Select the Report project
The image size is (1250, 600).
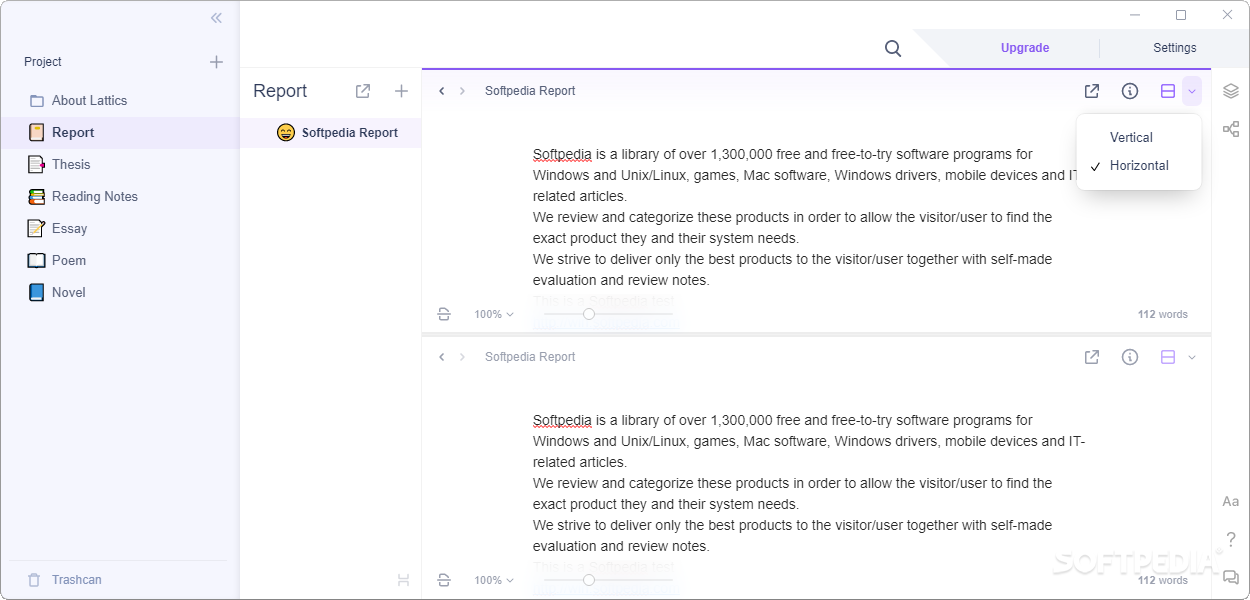click(x=120, y=132)
